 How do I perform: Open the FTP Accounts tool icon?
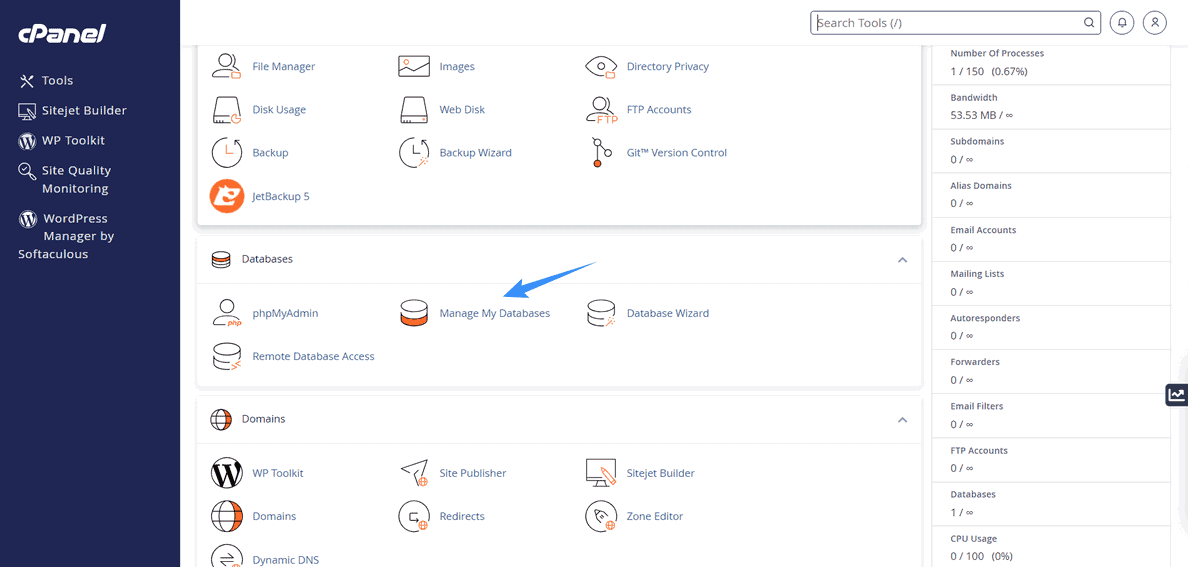(x=602, y=109)
